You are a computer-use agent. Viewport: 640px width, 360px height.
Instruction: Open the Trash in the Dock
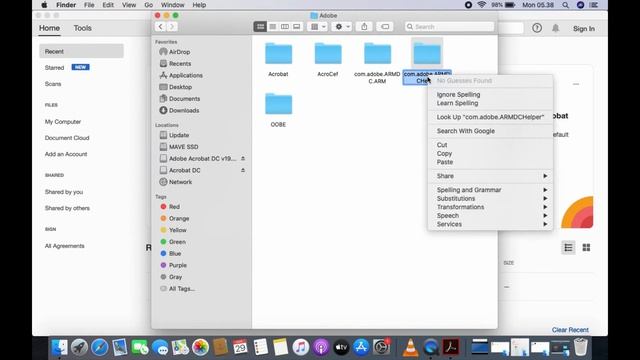click(580, 347)
